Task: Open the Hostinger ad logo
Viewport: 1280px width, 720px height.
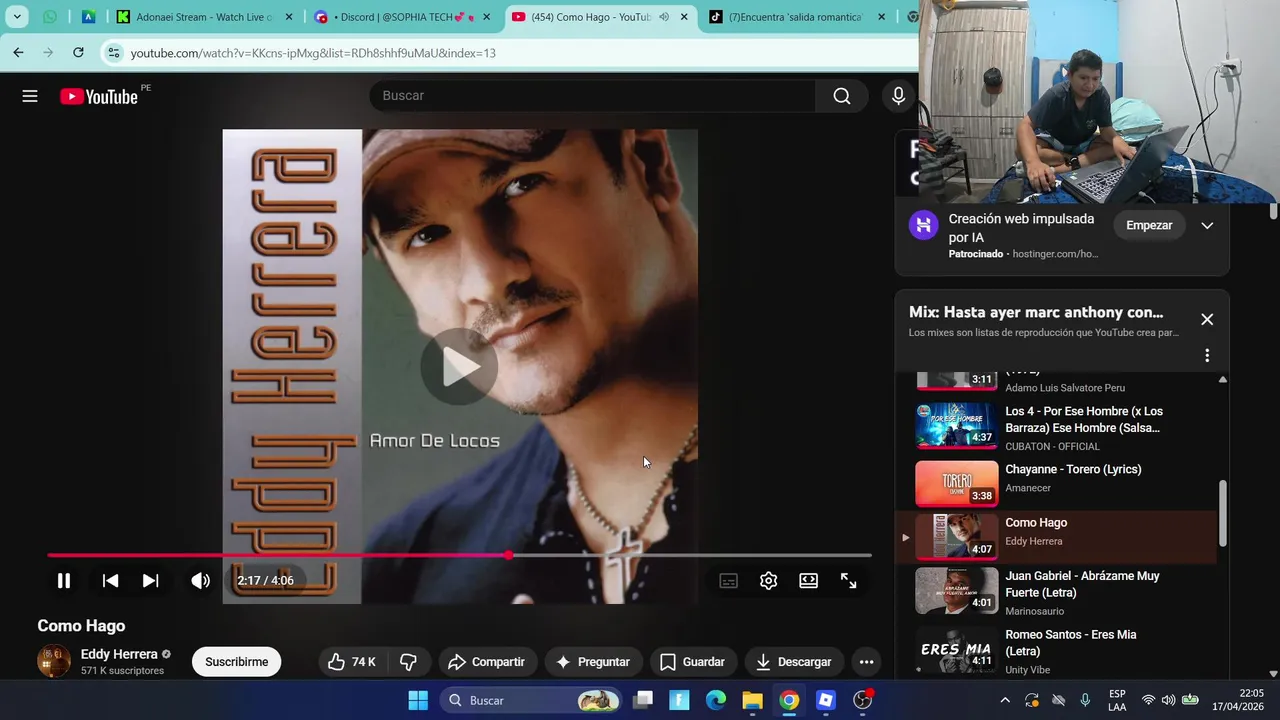Action: pyautogui.click(x=923, y=225)
